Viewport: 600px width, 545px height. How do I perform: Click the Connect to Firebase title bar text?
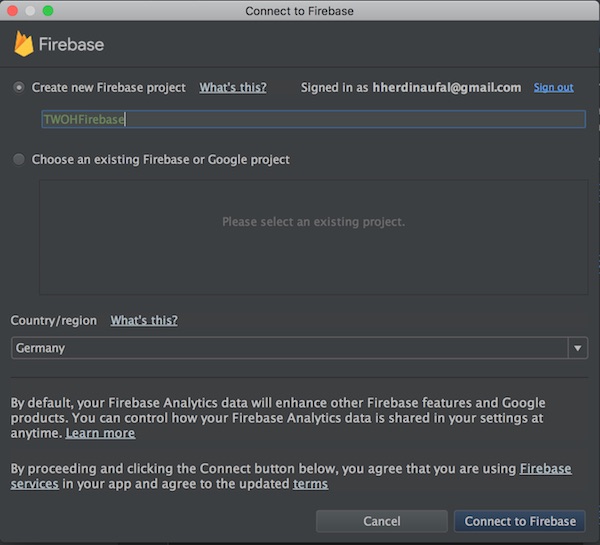299,11
